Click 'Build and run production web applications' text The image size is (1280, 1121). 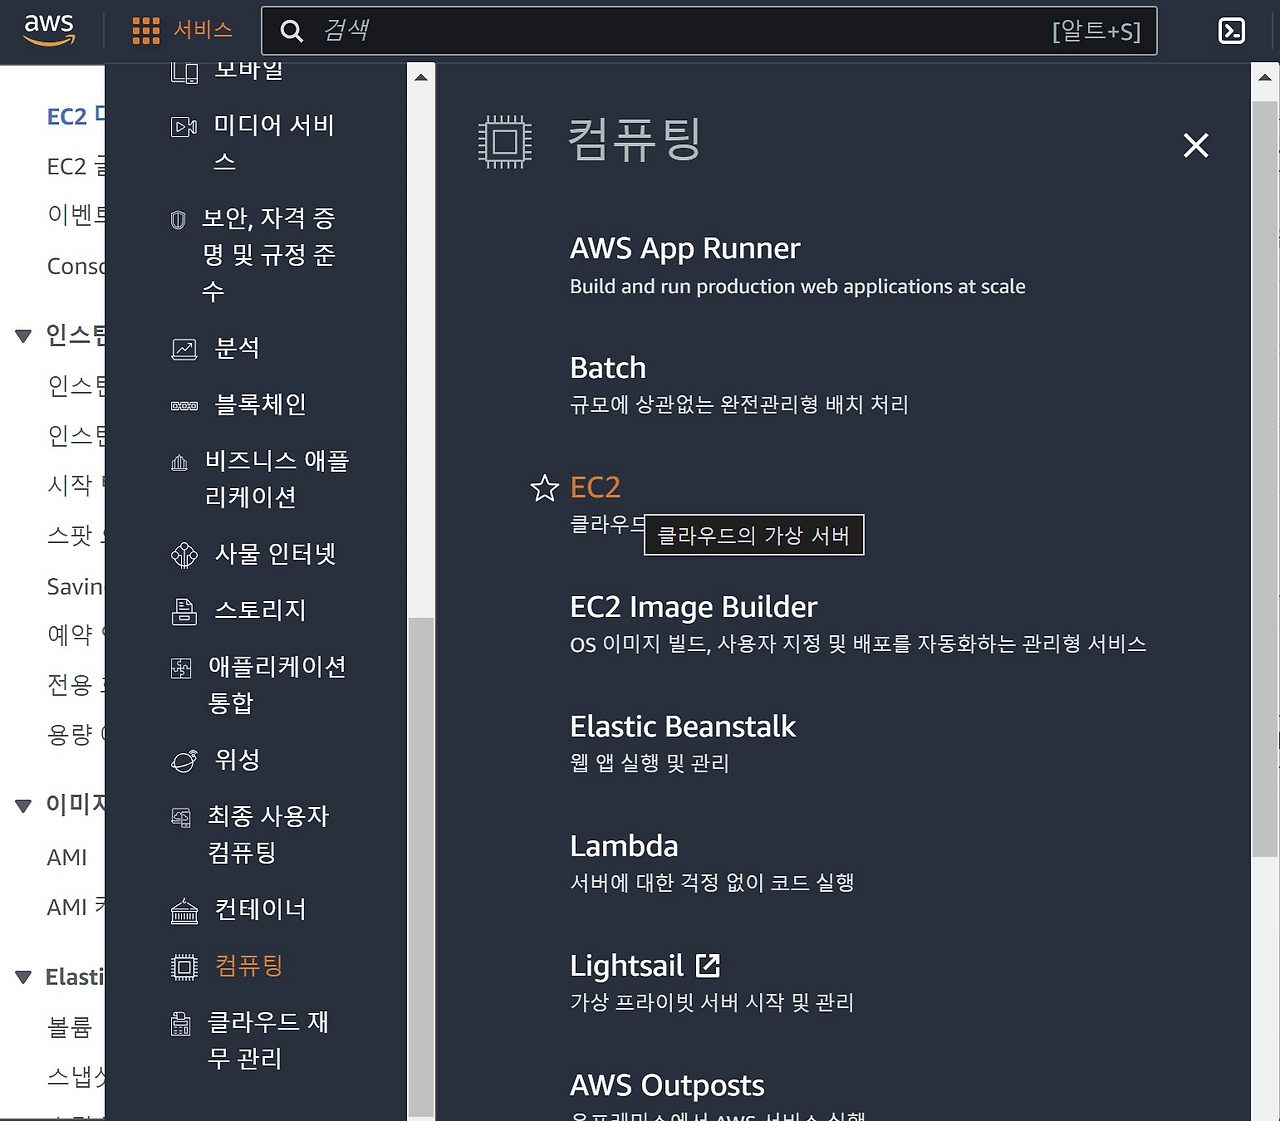click(x=797, y=286)
